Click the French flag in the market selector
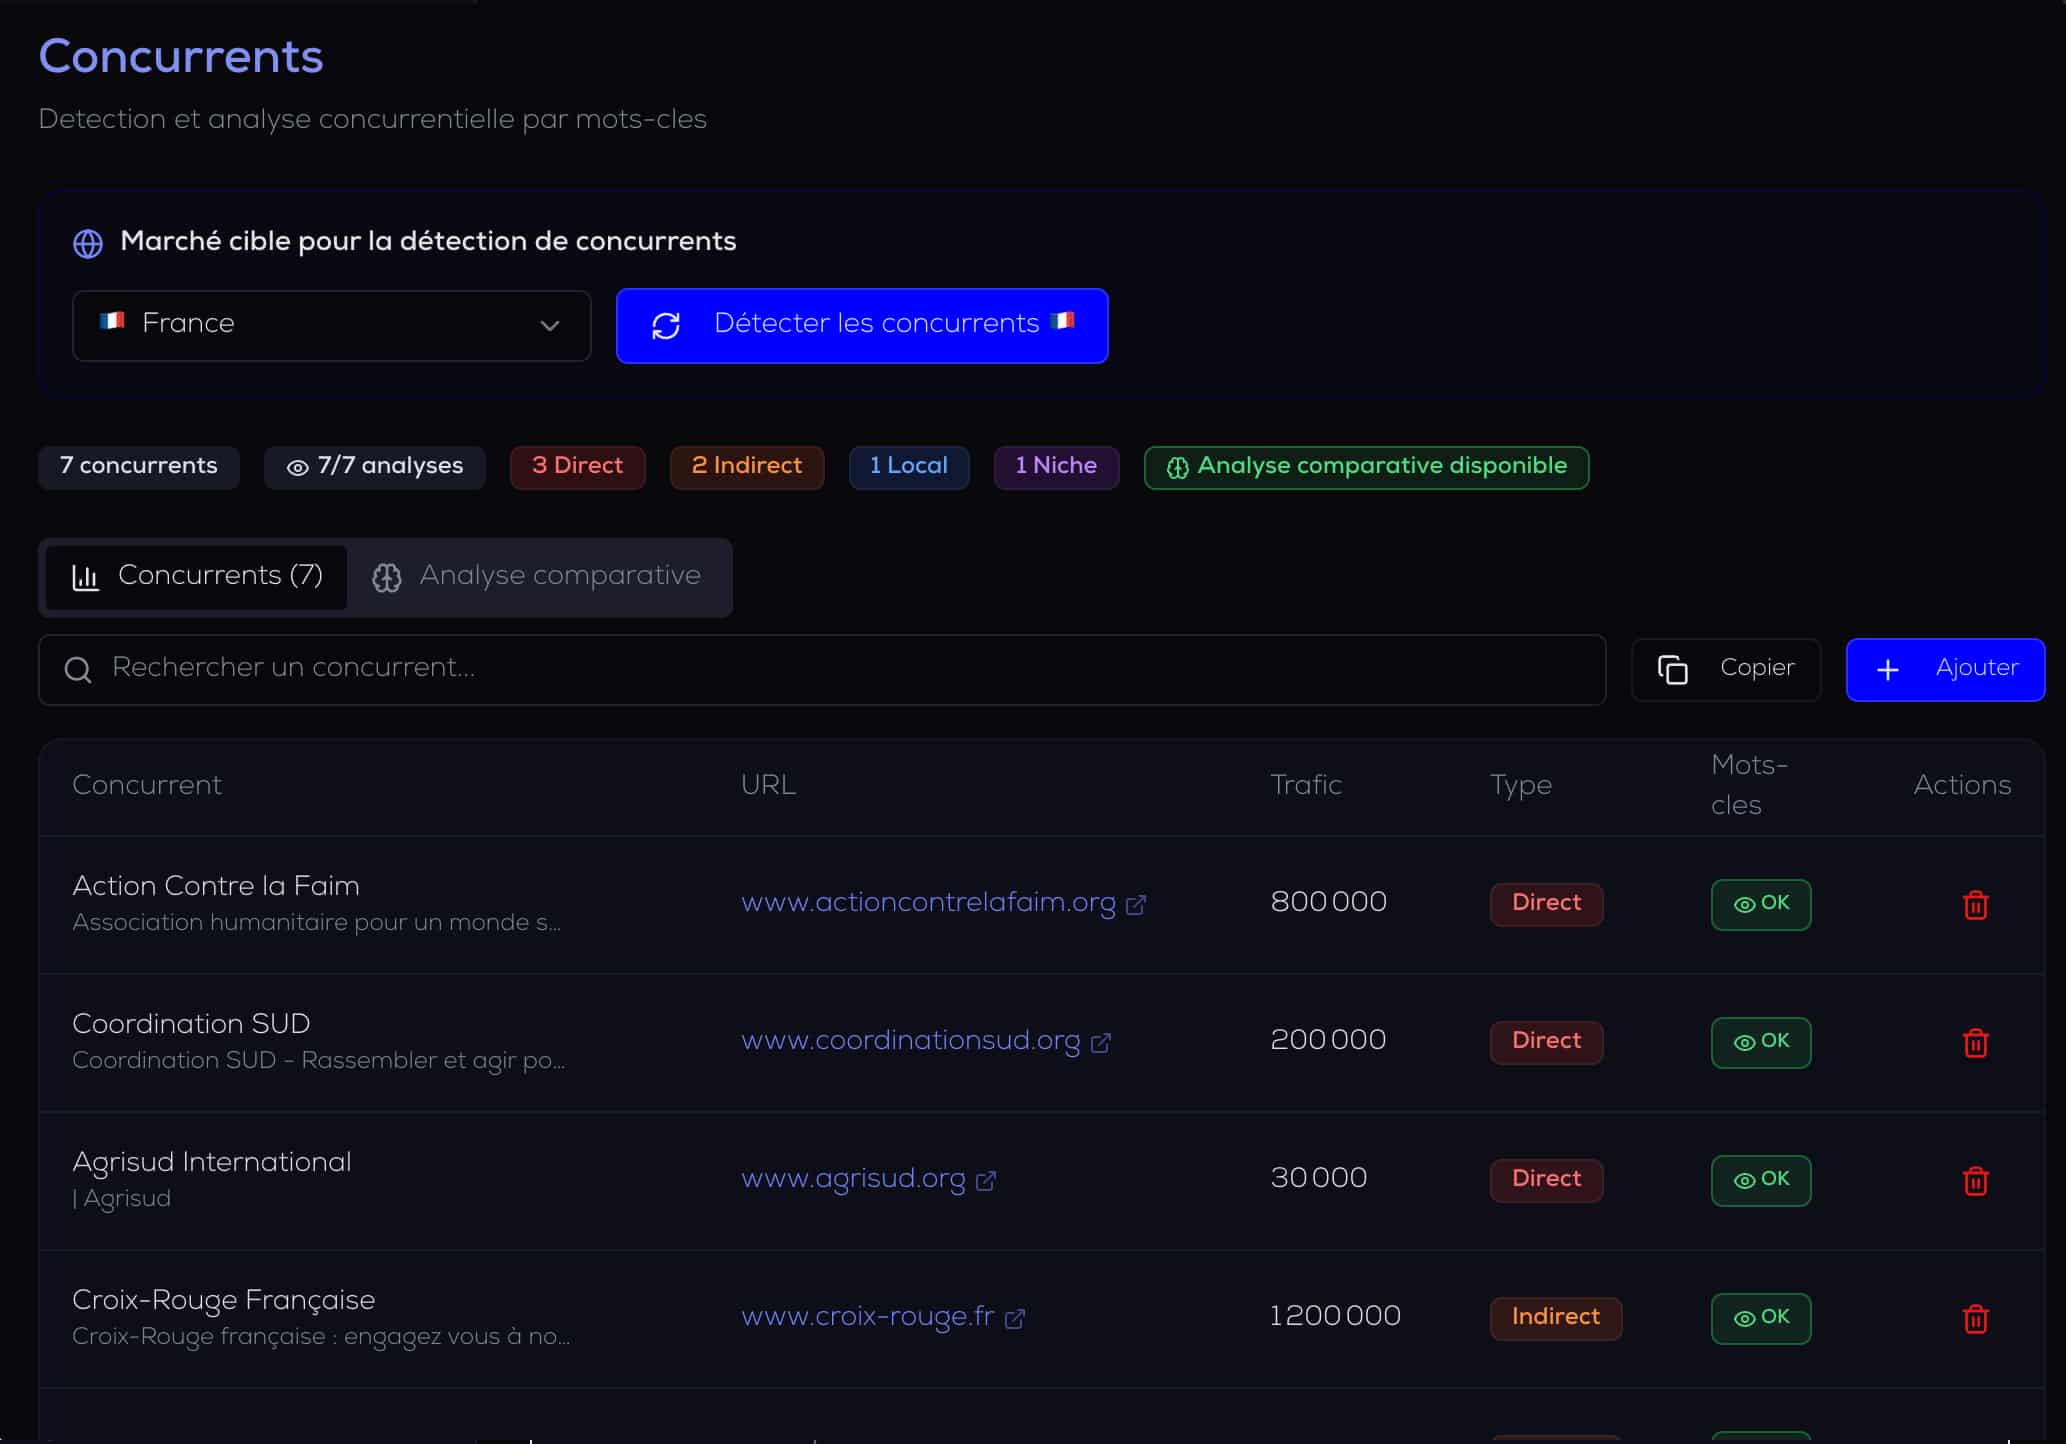The image size is (2066, 1444). (112, 321)
